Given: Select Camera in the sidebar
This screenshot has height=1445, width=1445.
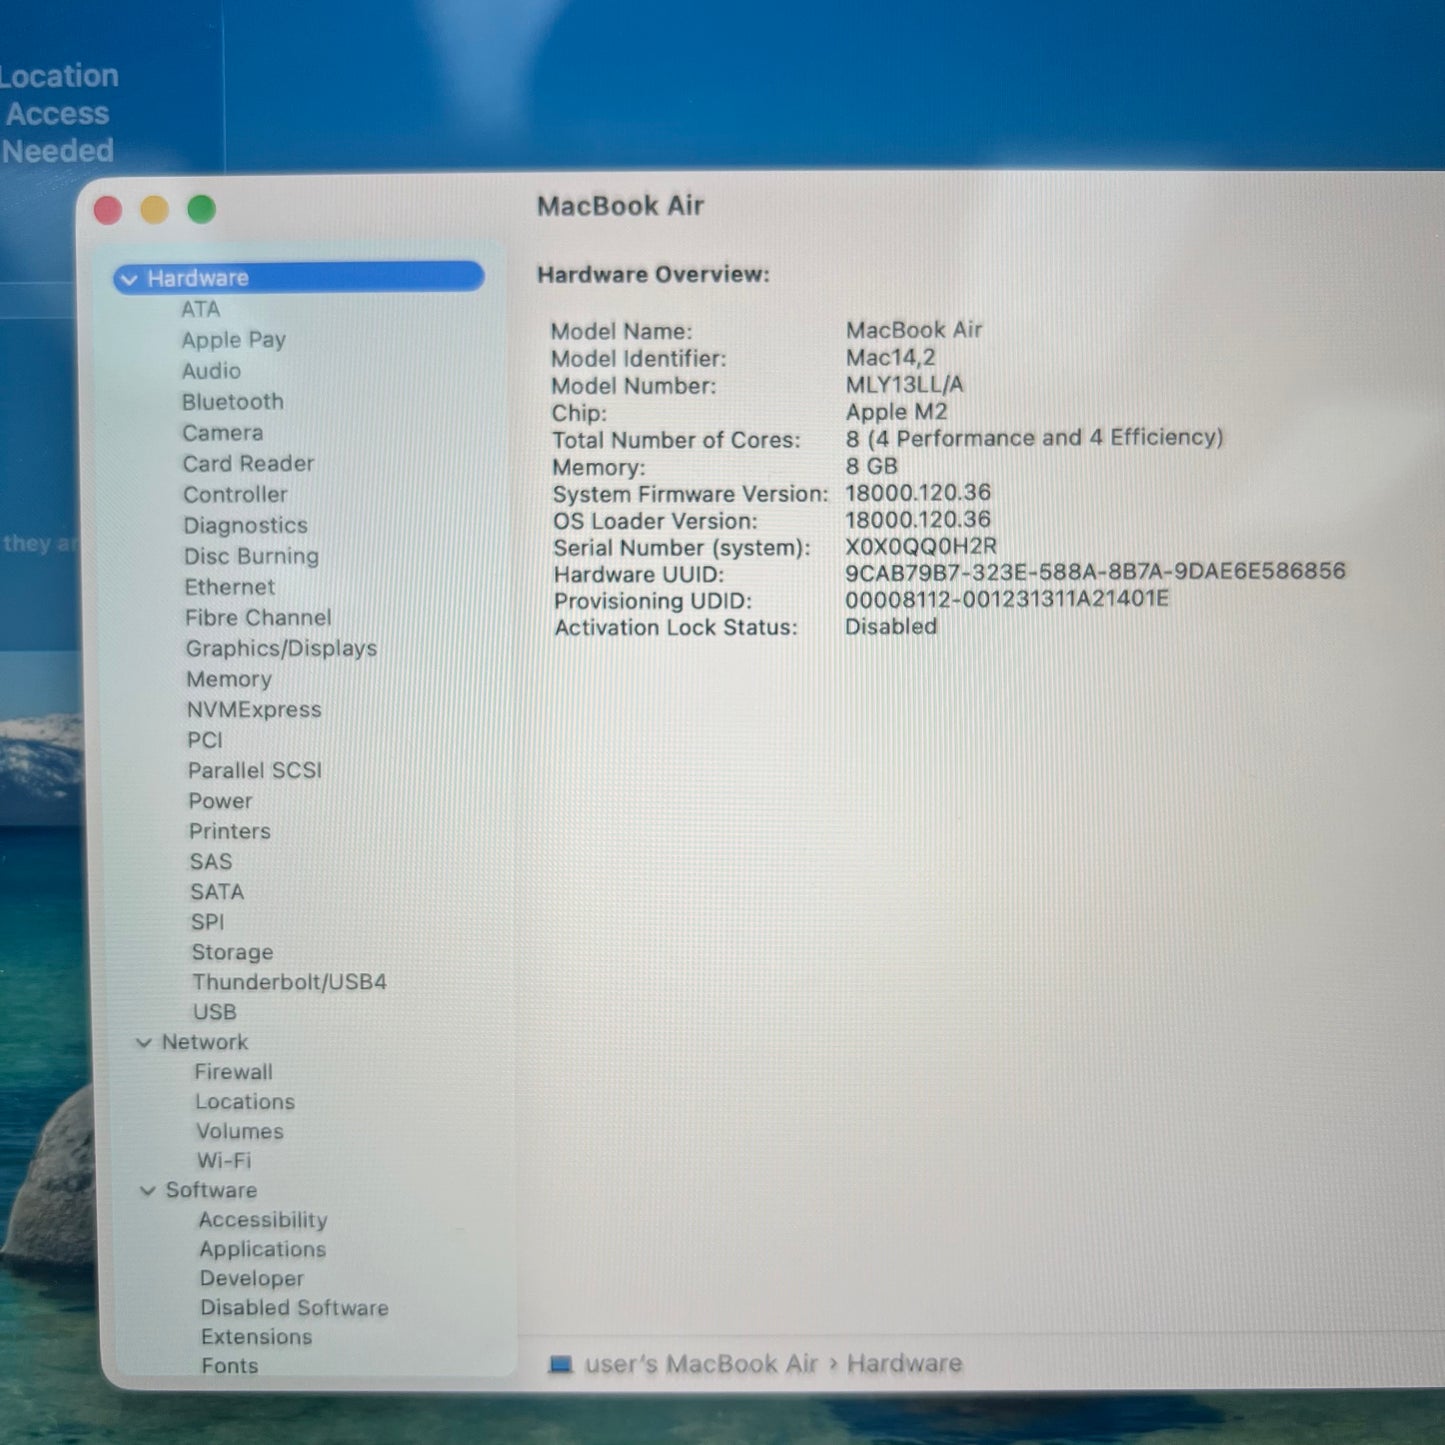Looking at the screenshot, I should pos(223,433).
